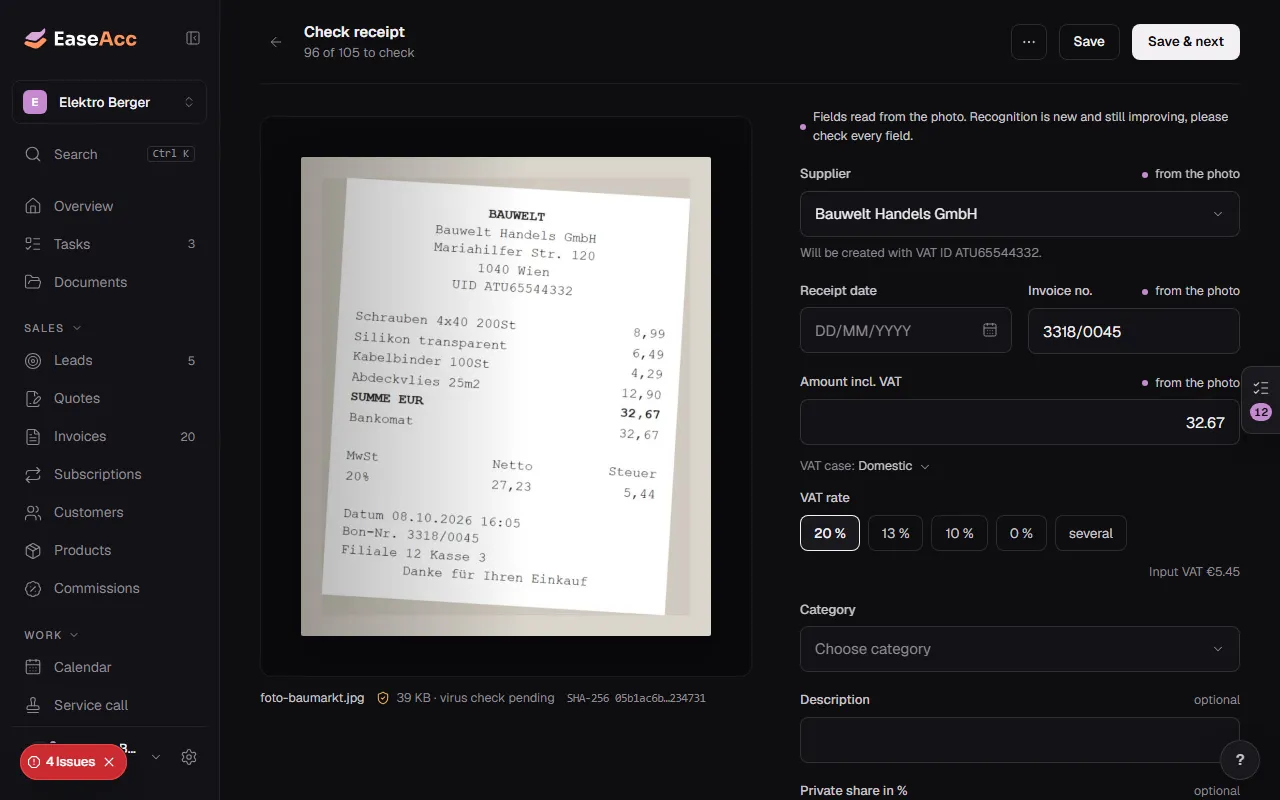Select the 13 % VAT rate

point(896,533)
